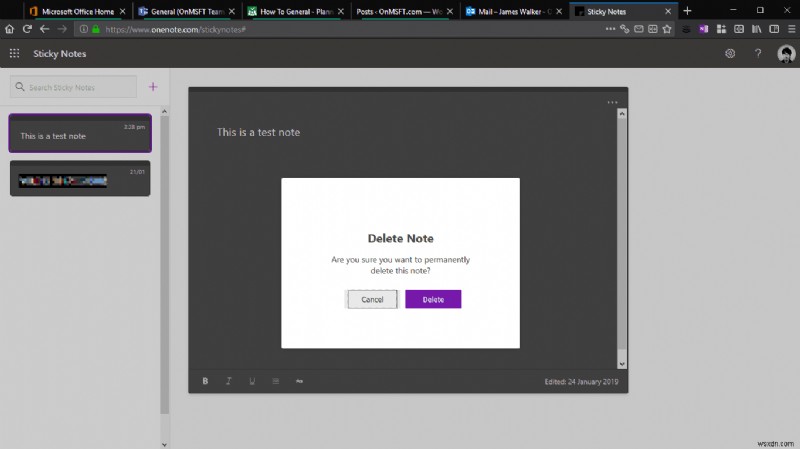Open the note's three-dot menu
800x449 pixels.
click(613, 102)
